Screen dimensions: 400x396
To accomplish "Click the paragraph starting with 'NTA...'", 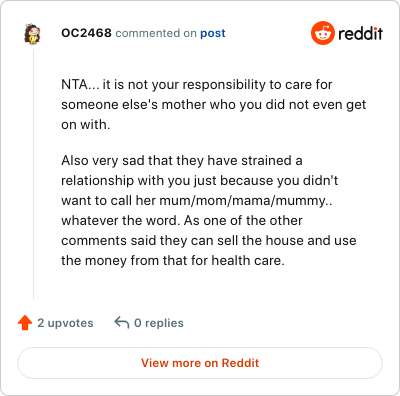I will (x=213, y=104).
